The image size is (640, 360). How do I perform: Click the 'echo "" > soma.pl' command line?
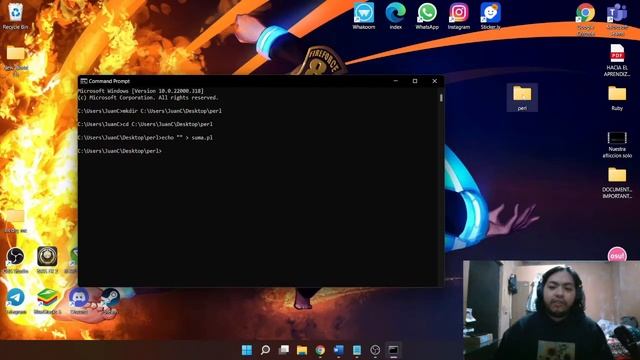click(x=145, y=138)
